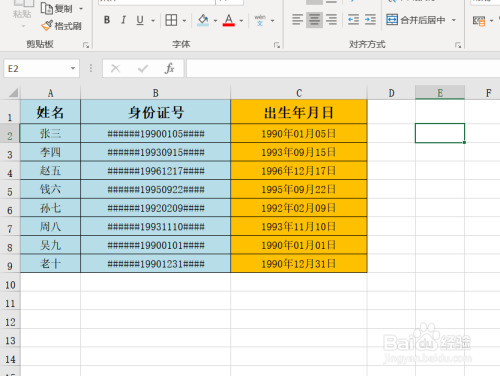Screen dimensions: 500x376
Task: Select cell containing 老十
Action: [50, 264]
